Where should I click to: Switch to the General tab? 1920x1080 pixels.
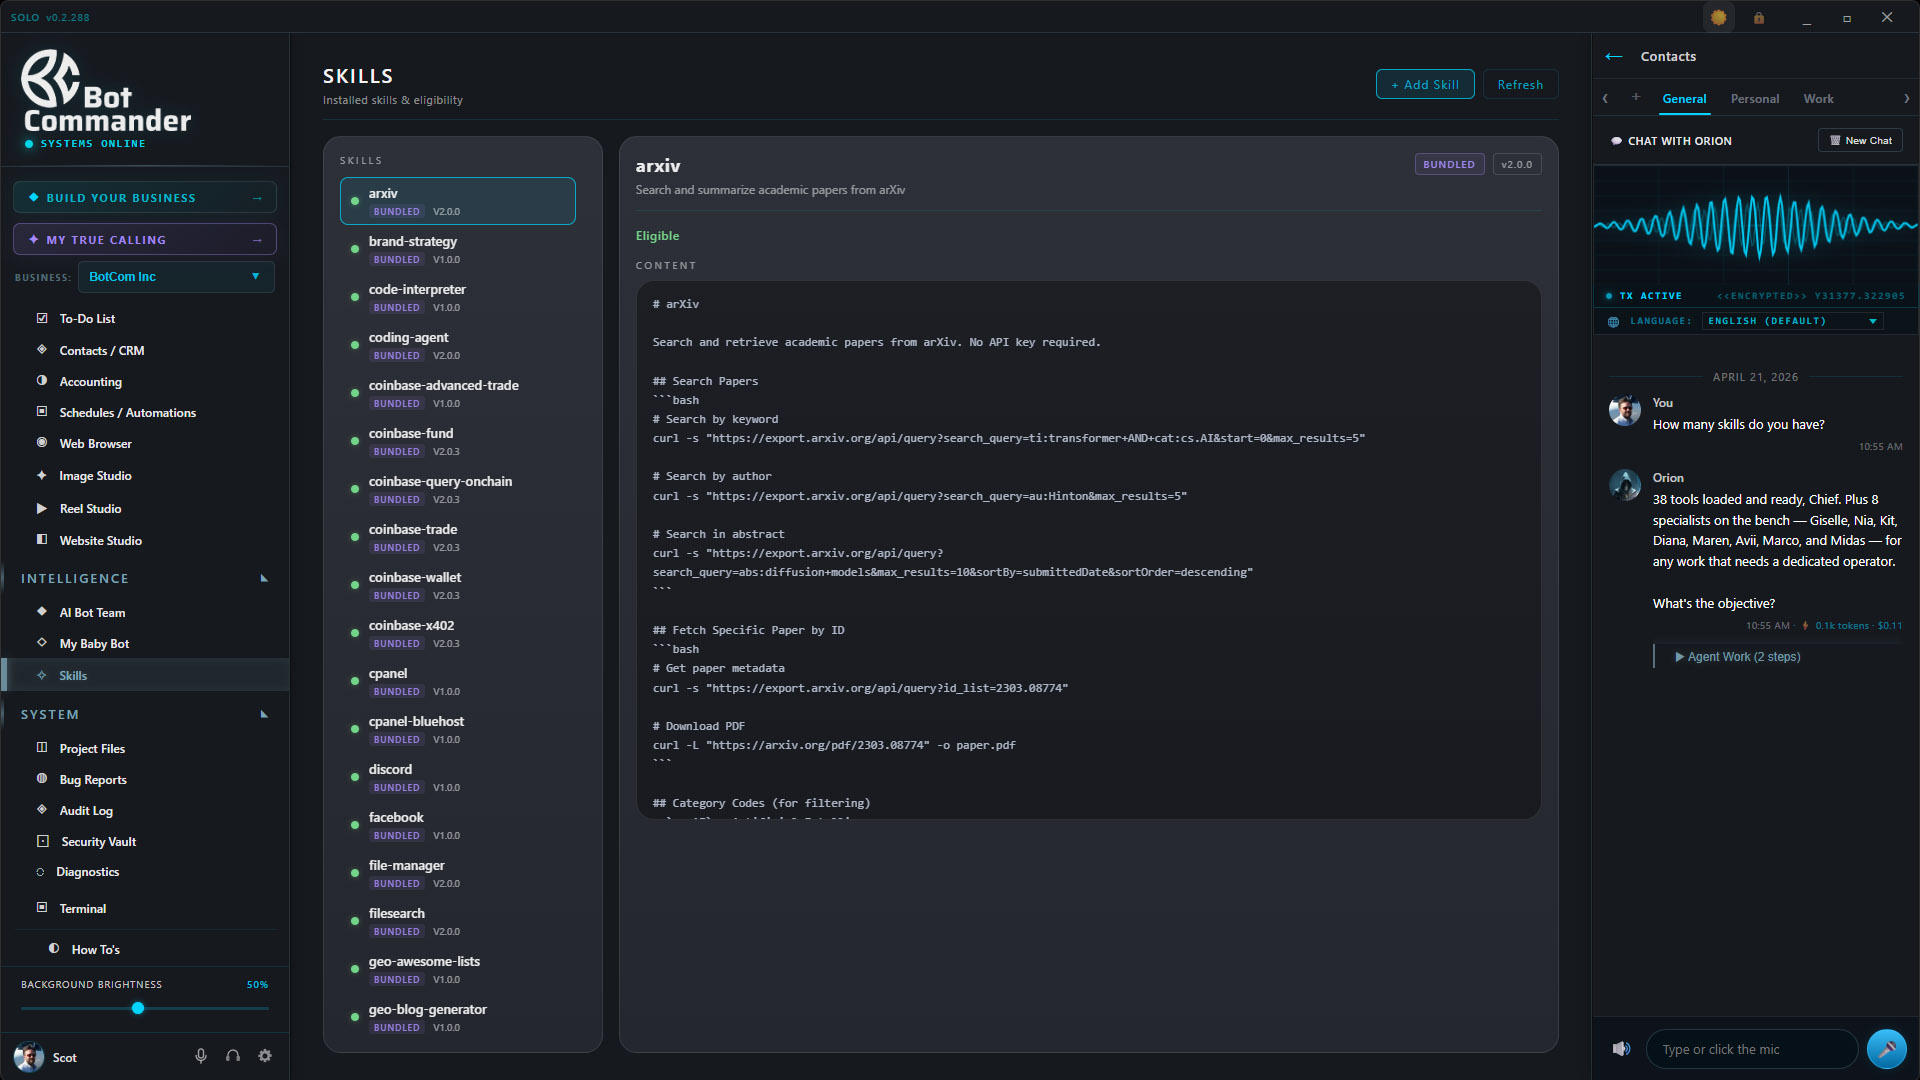pyautogui.click(x=1684, y=99)
